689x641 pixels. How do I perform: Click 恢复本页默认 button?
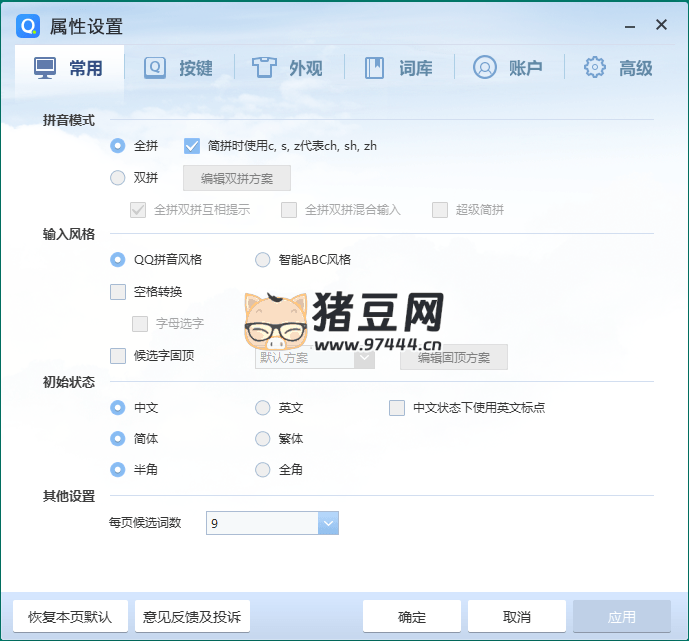coord(70,616)
